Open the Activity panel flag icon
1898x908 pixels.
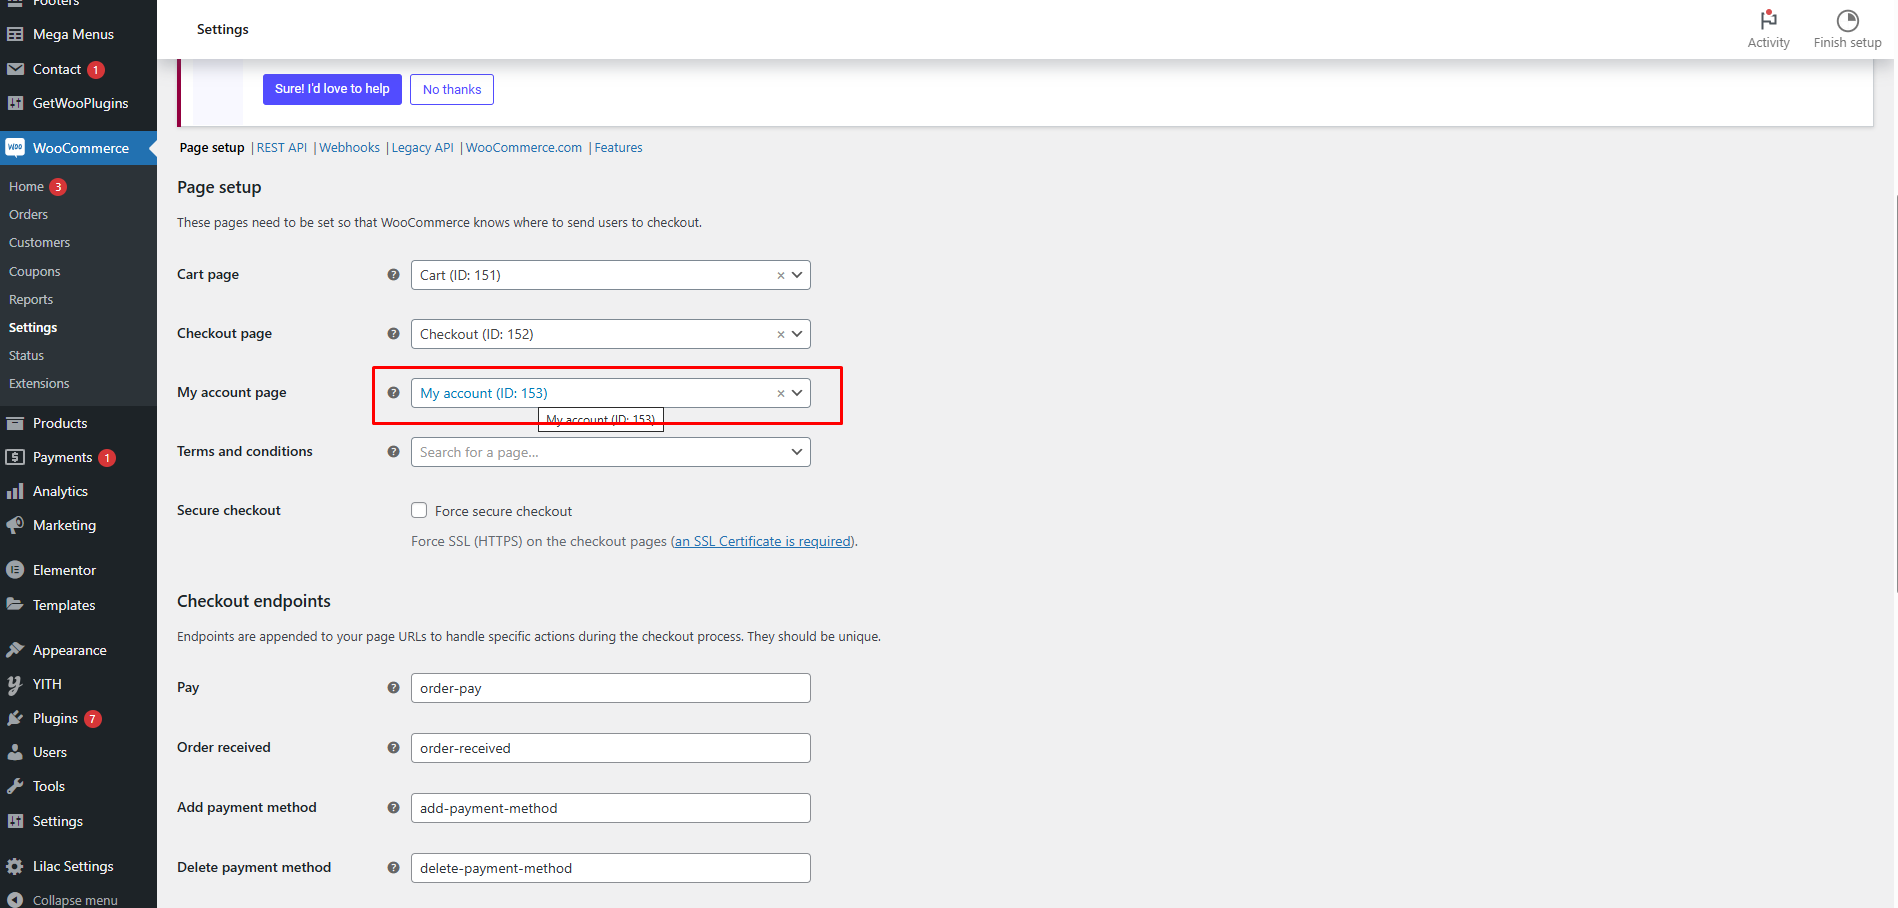point(1768,20)
